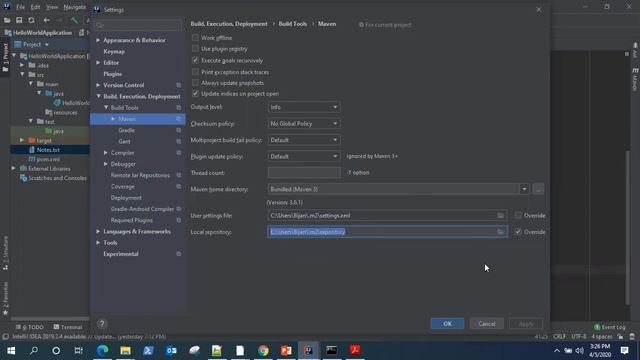Open the Checksum policy dropdown
The height and width of the screenshot is (360, 640).
click(x=304, y=123)
